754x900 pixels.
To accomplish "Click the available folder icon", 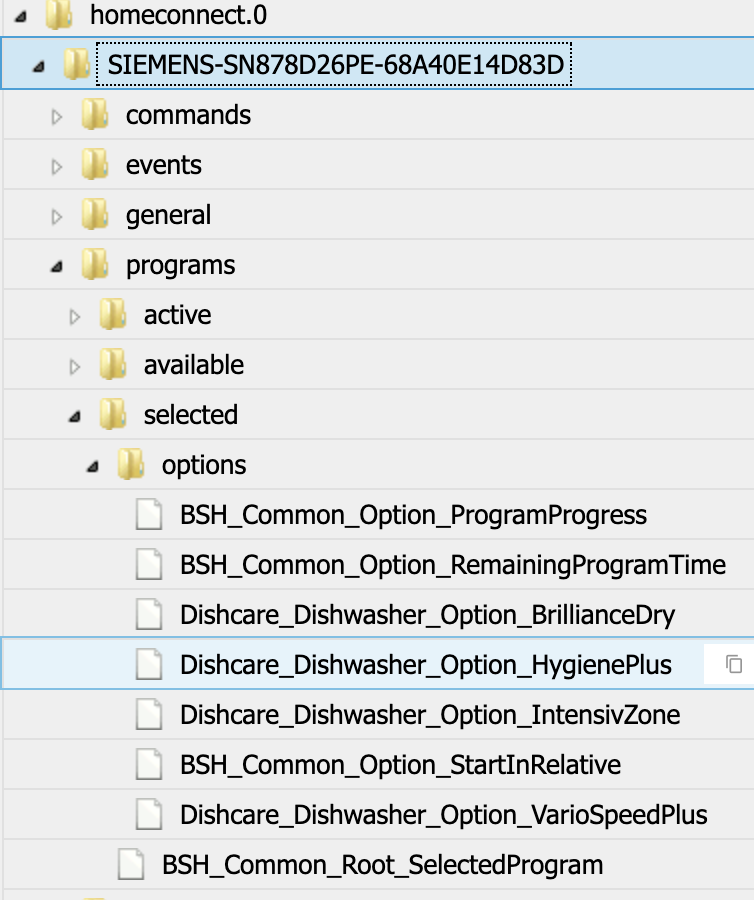I will point(112,363).
